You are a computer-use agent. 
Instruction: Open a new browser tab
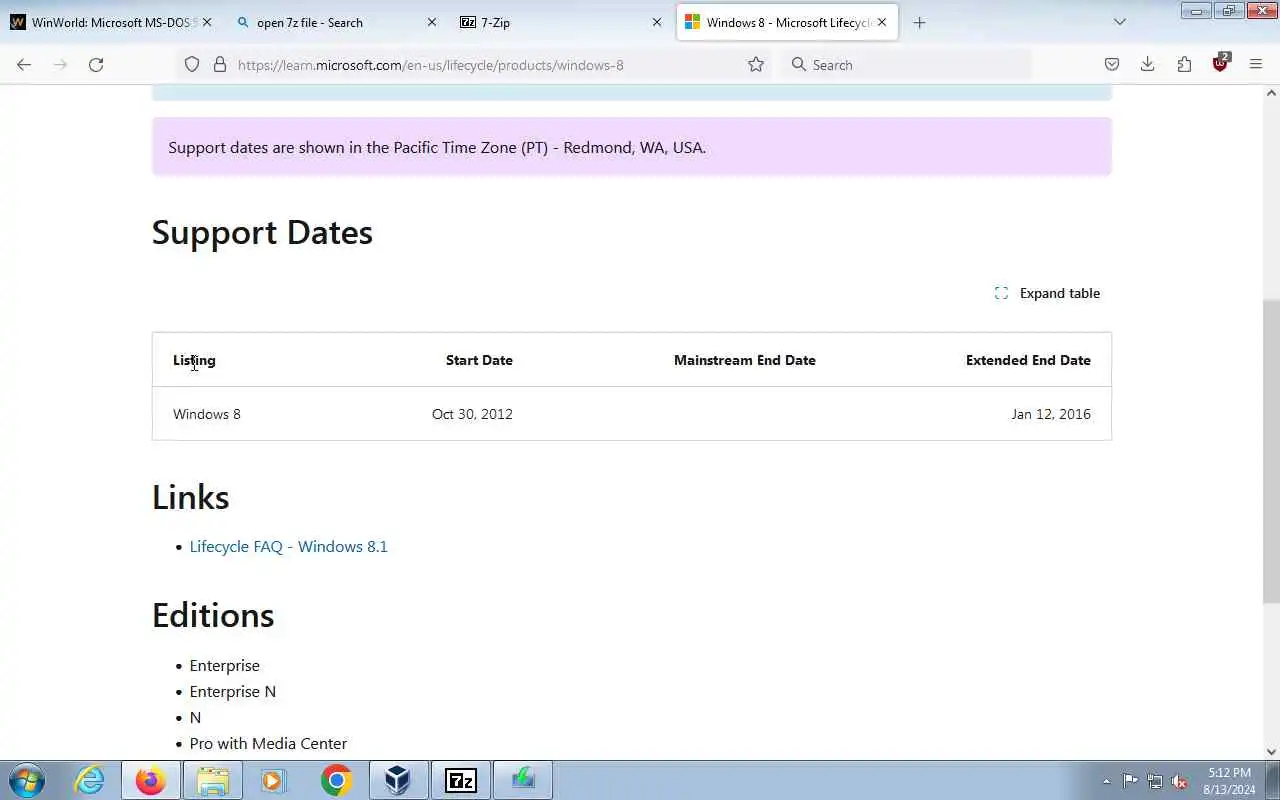pos(919,22)
